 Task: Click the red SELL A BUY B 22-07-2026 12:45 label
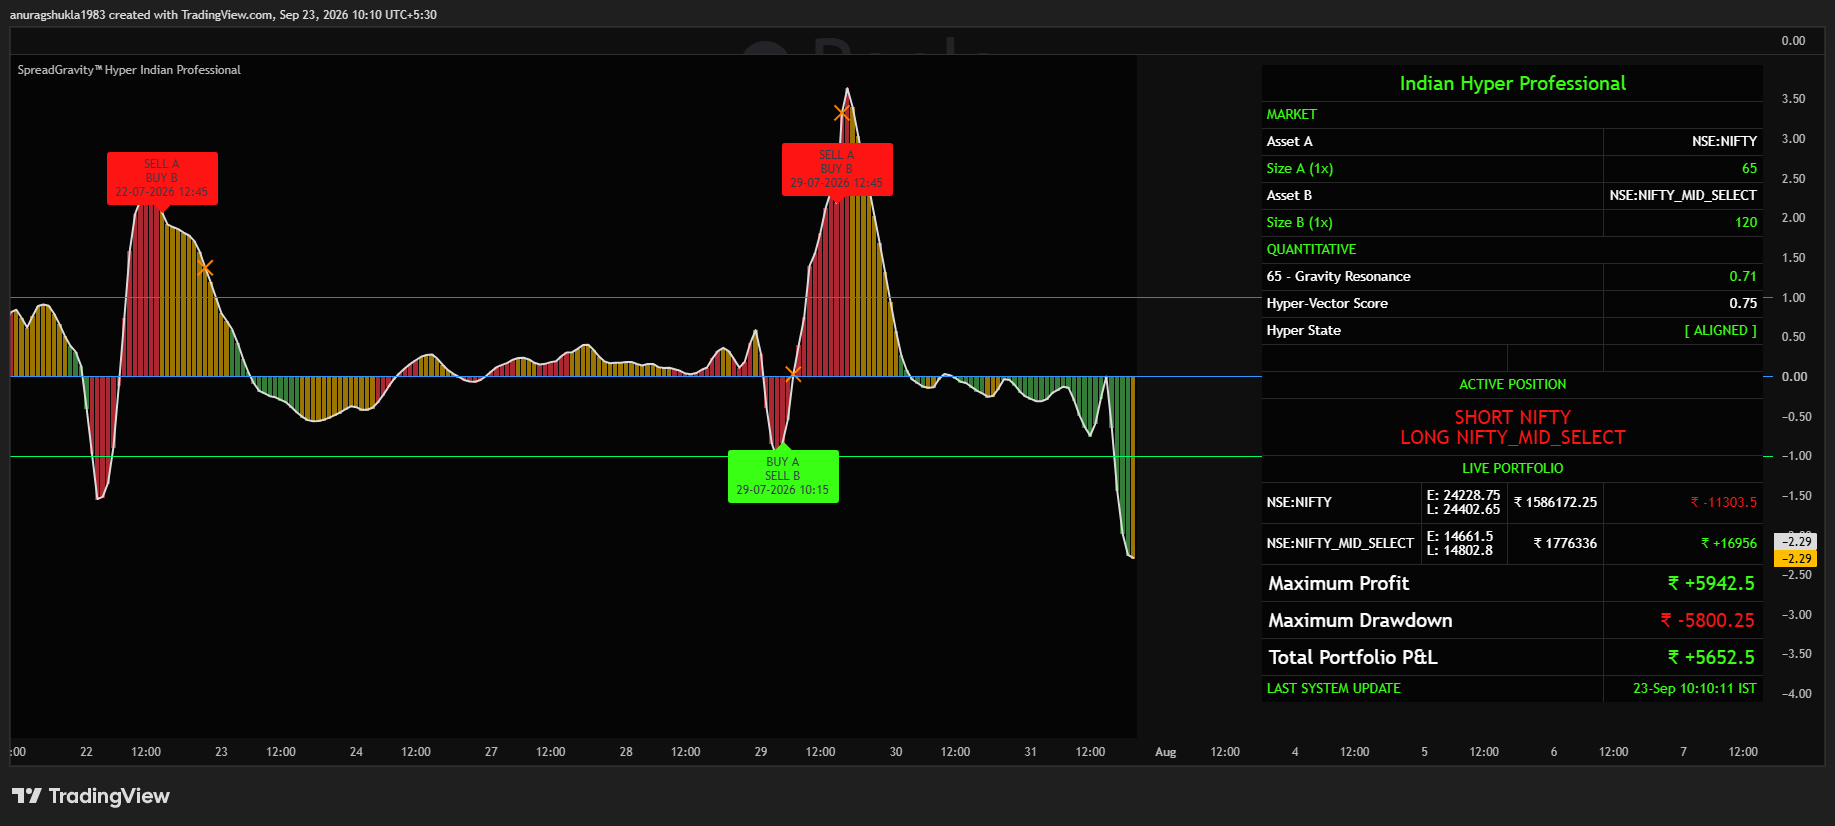162,178
